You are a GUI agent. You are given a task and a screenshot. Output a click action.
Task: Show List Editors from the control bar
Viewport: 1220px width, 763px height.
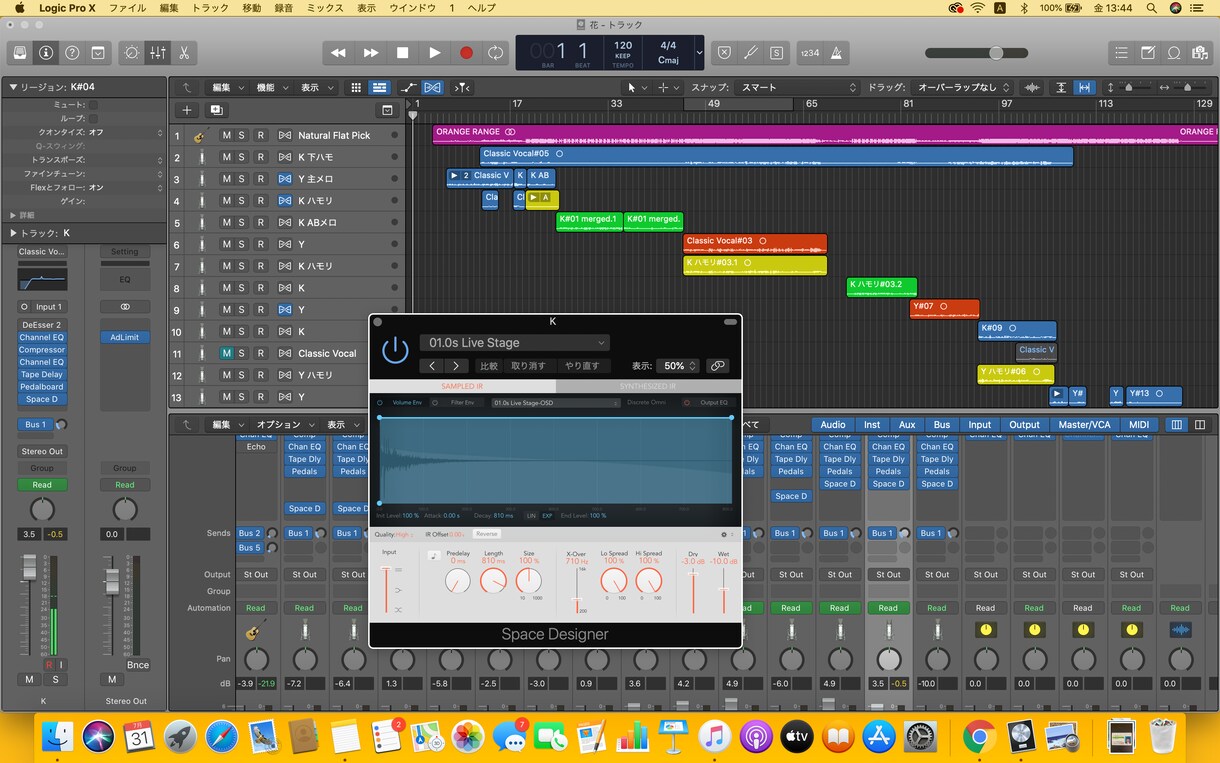point(1121,53)
